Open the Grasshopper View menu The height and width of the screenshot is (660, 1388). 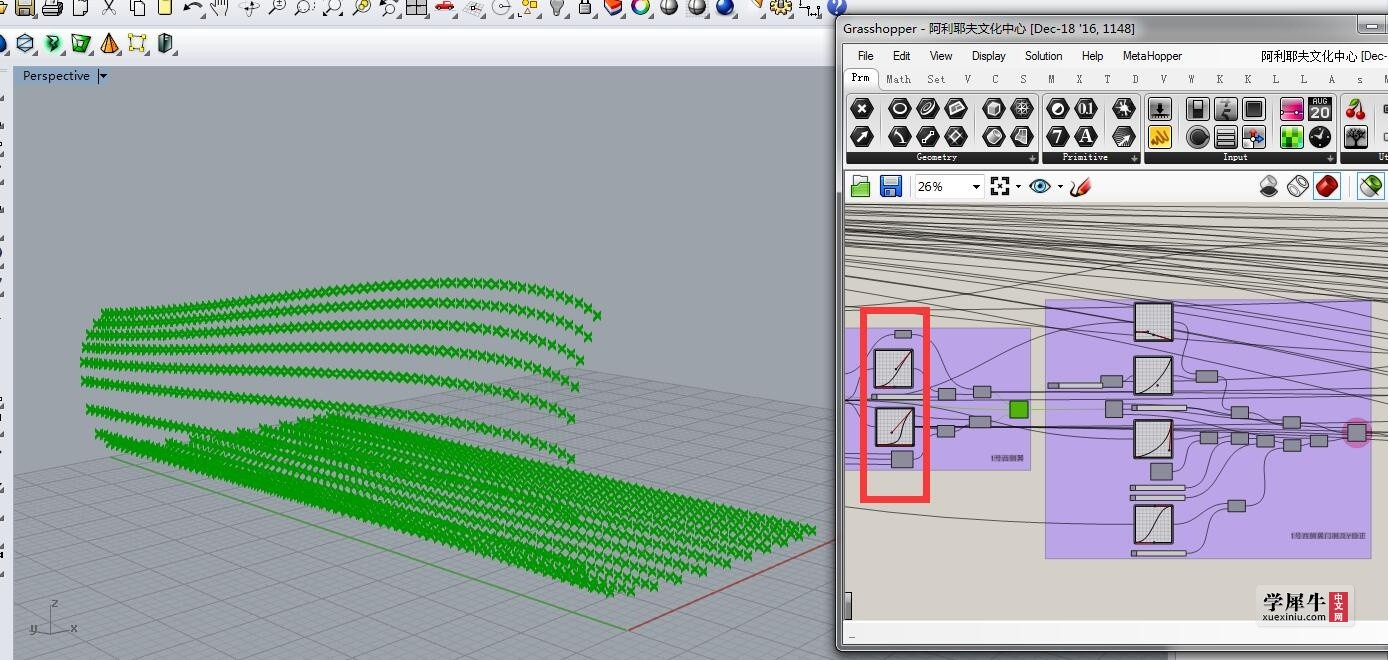click(x=941, y=56)
